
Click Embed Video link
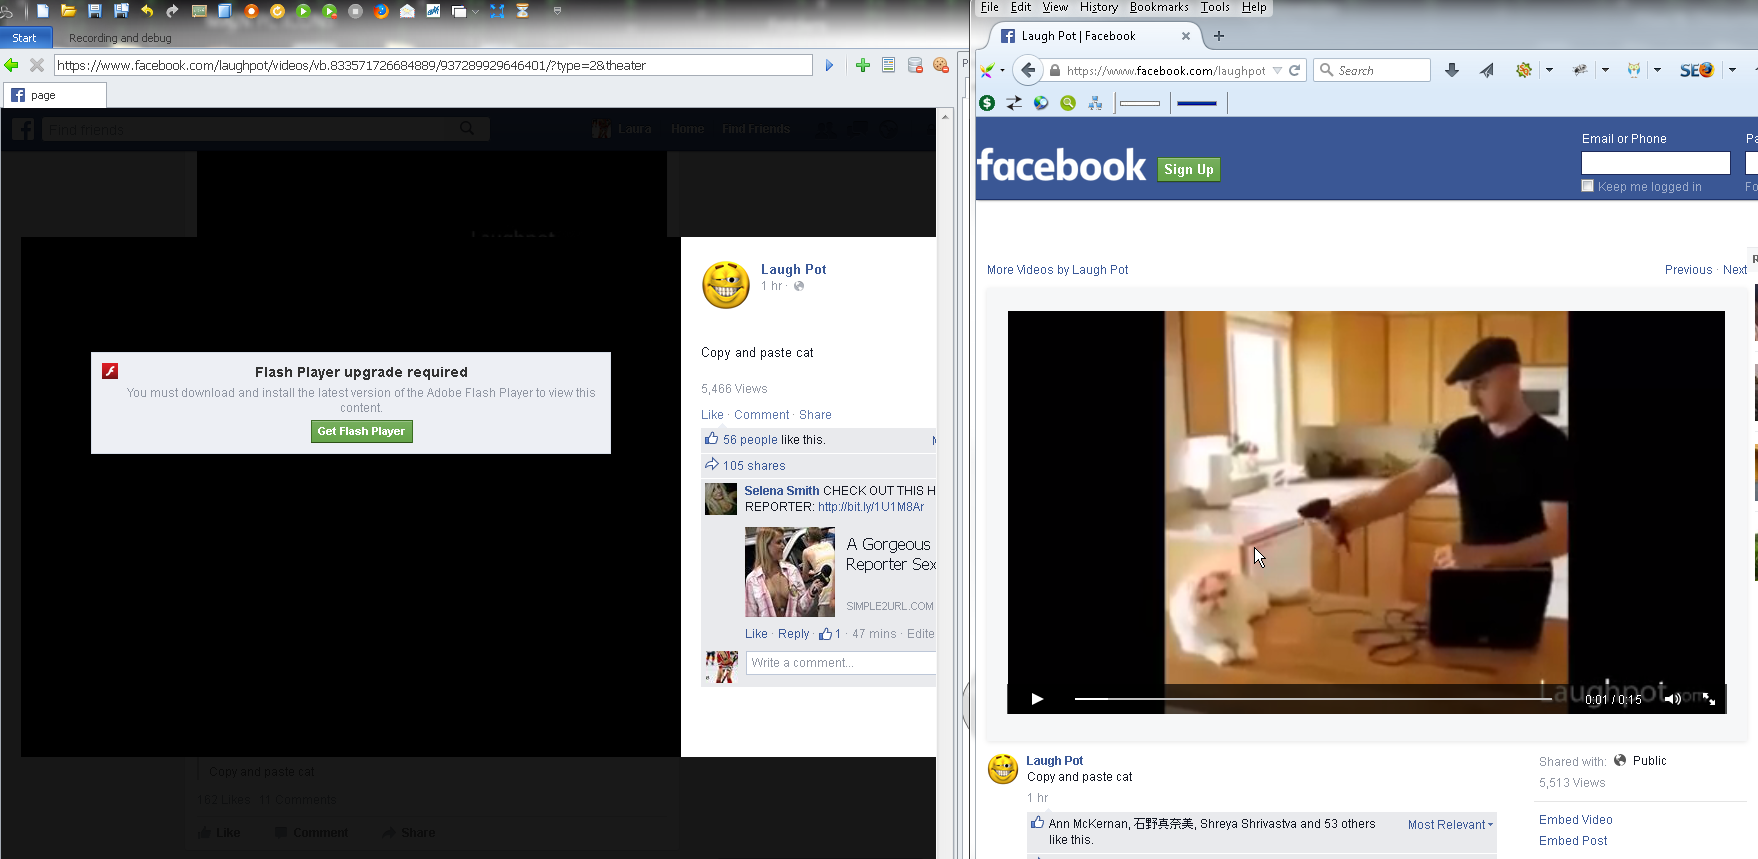1575,820
